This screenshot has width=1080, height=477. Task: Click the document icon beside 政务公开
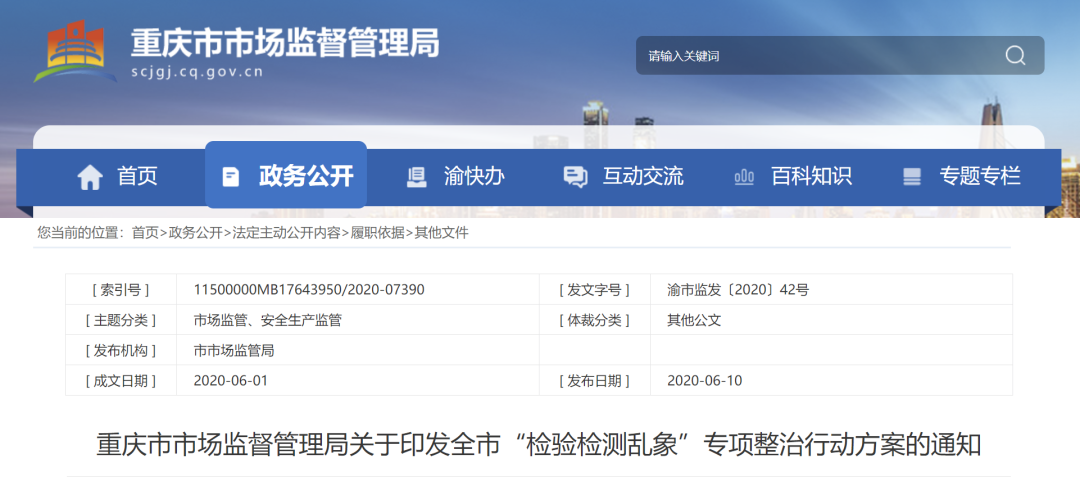pyautogui.click(x=231, y=177)
